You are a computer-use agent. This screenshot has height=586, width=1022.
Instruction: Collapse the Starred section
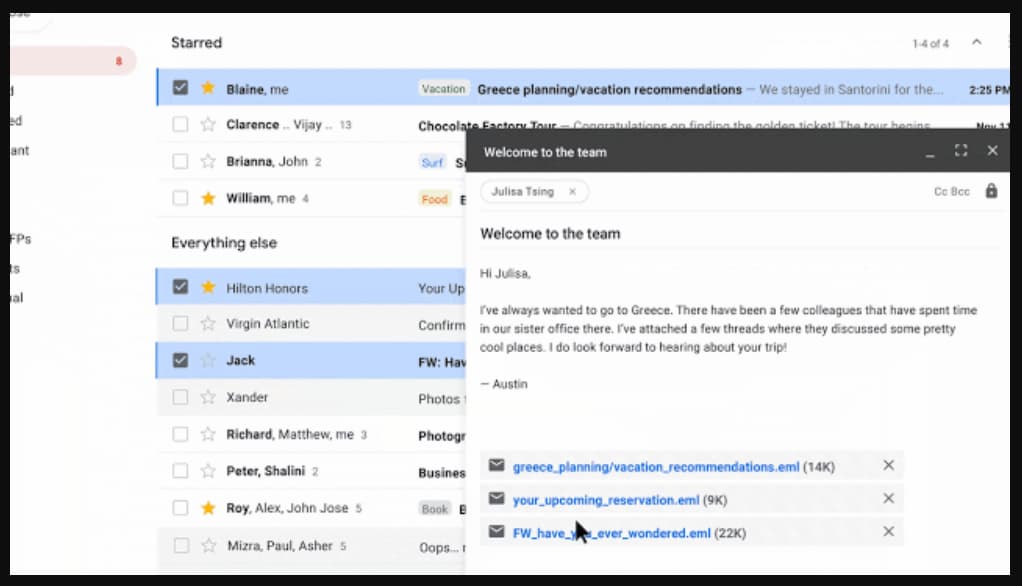(x=977, y=43)
